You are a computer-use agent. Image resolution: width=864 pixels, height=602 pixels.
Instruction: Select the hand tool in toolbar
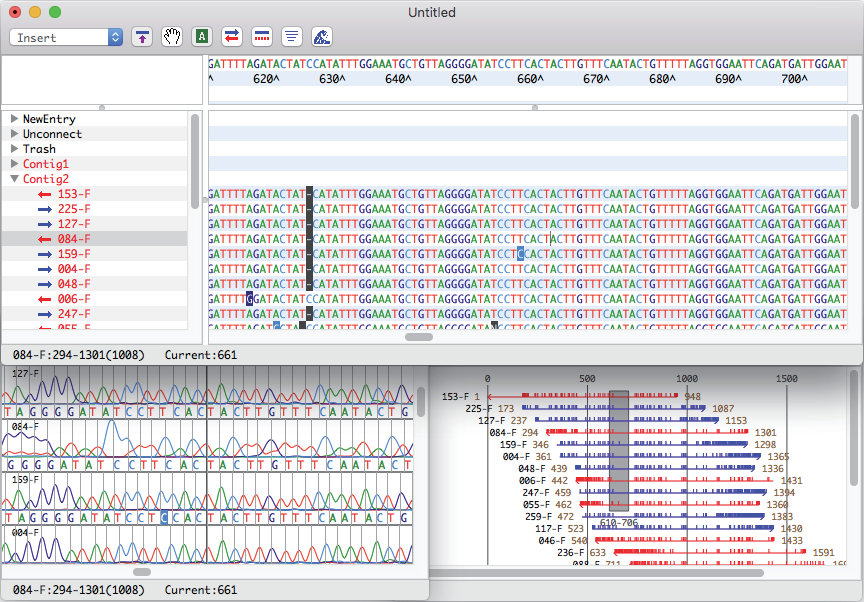coord(172,37)
